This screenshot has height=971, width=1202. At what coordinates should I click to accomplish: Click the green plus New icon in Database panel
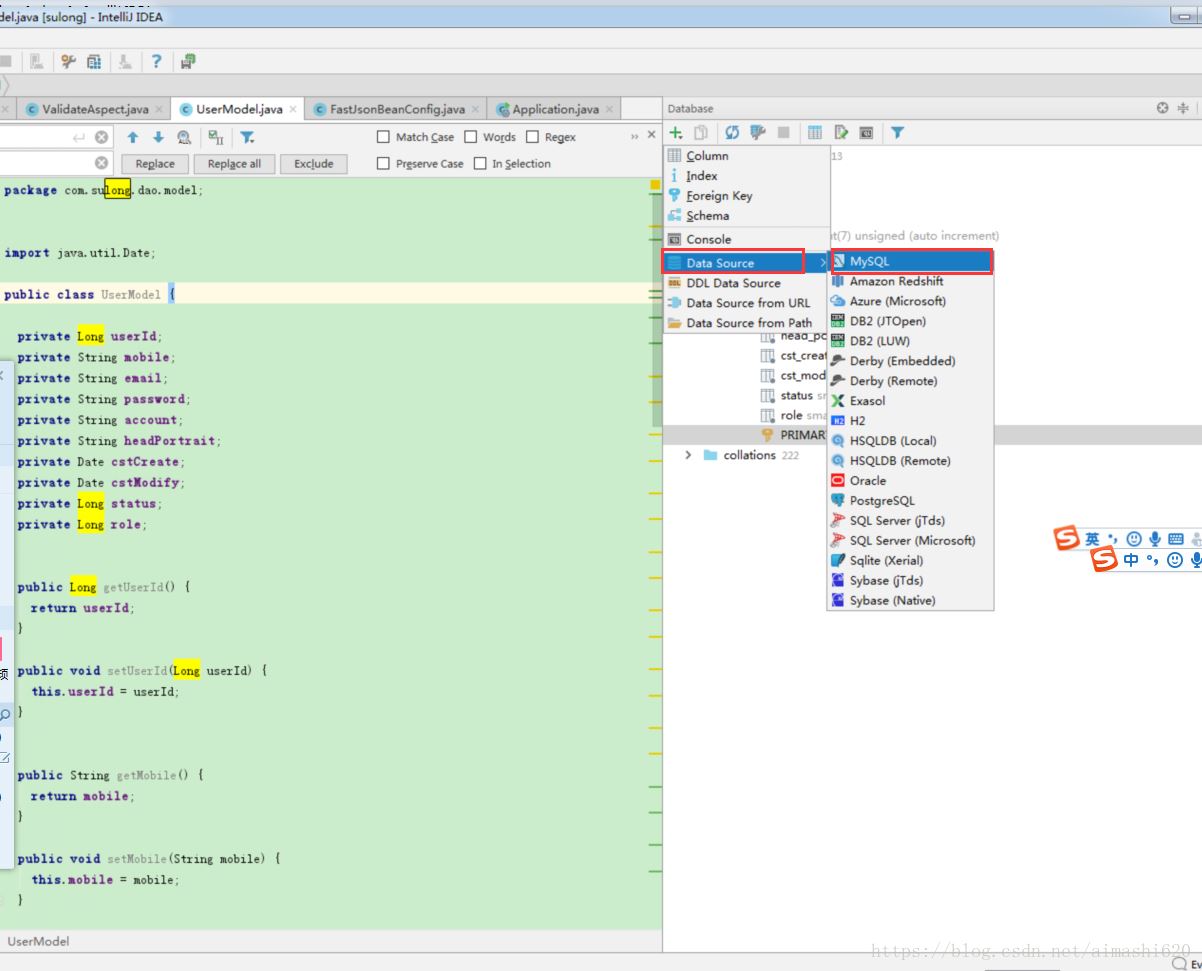(x=676, y=132)
